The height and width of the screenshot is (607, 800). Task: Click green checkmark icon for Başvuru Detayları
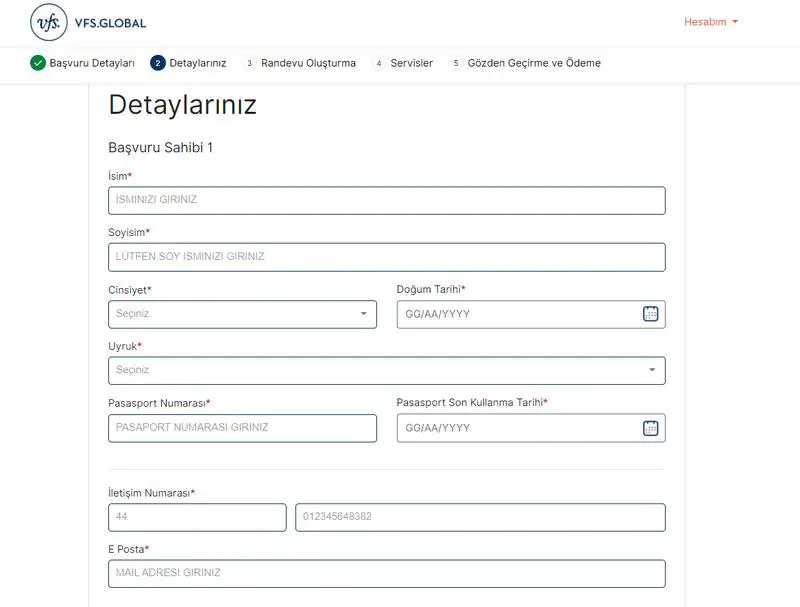(38, 63)
